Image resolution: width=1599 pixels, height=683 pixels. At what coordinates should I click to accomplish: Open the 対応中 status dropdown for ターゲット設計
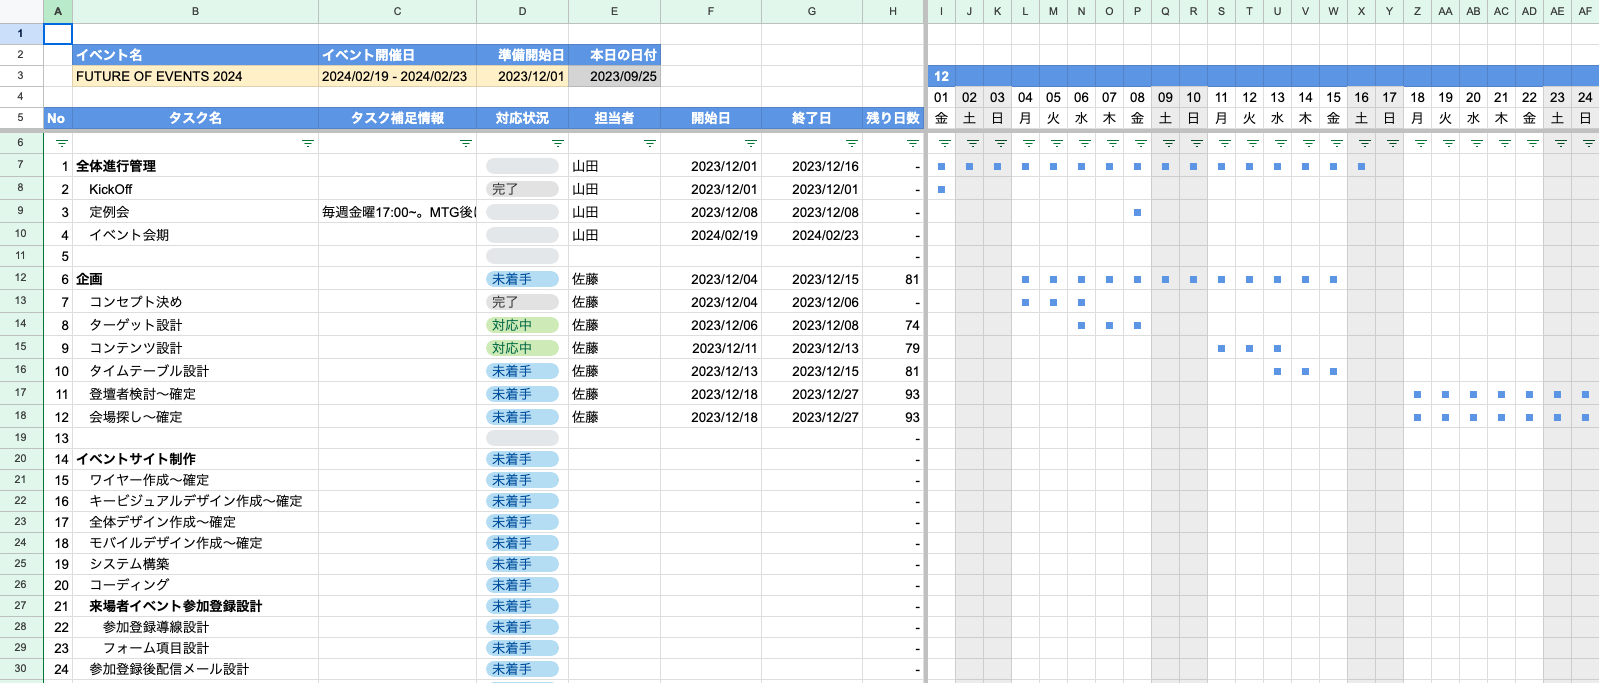tap(522, 325)
